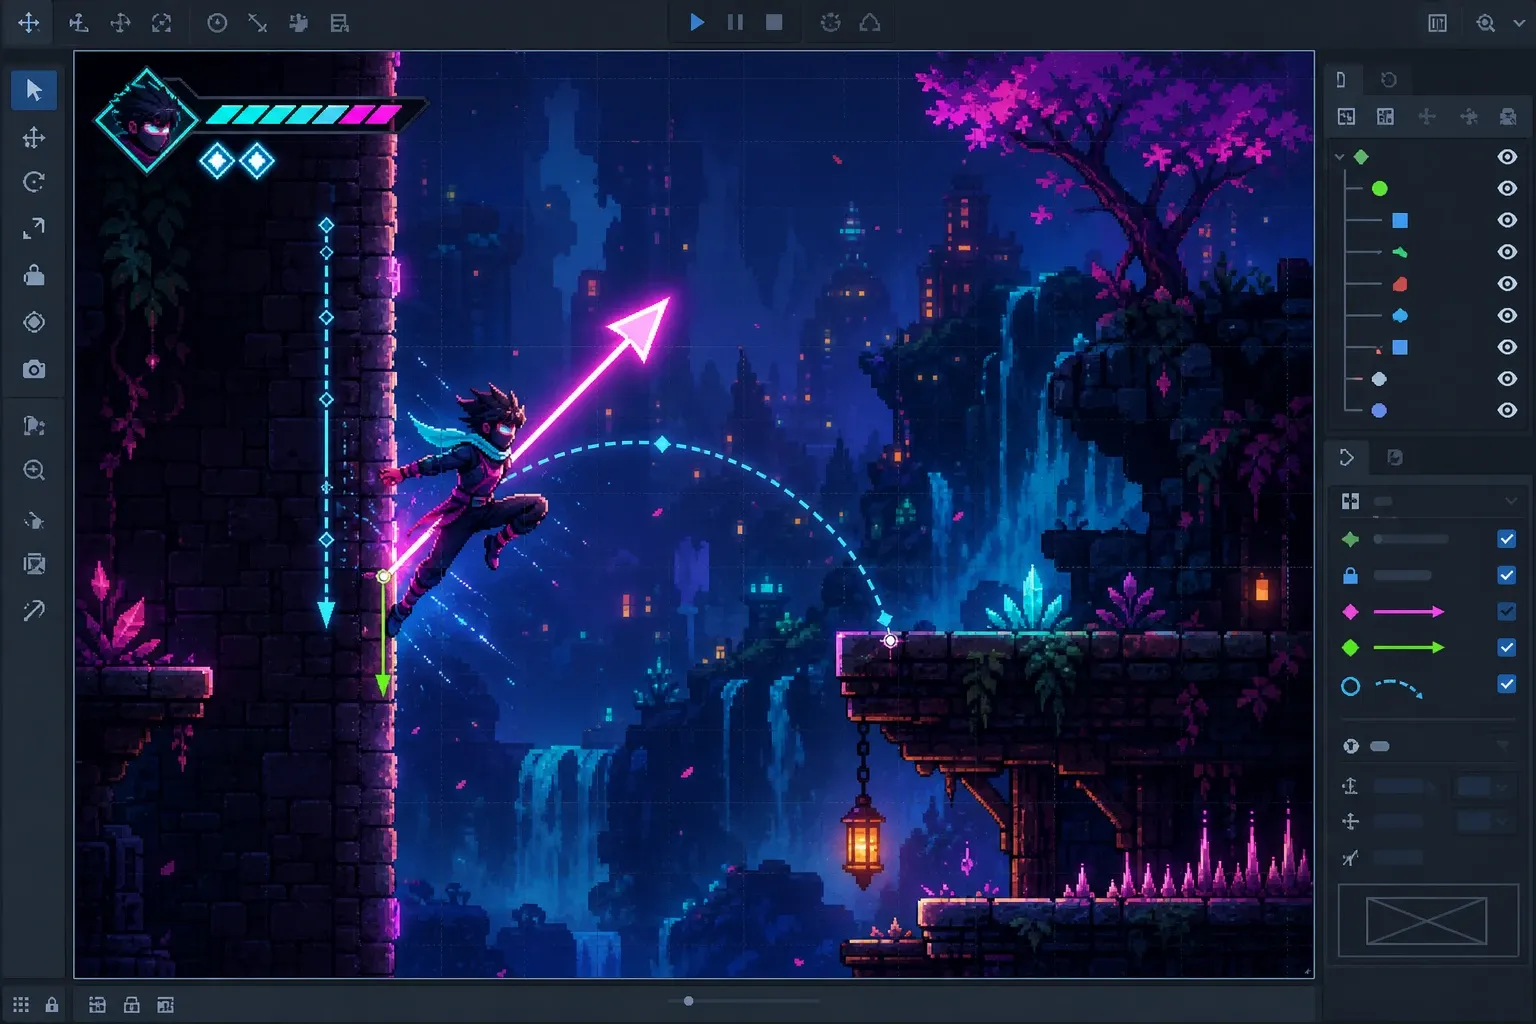Select the rotate tool in left toolbar
1536x1024 pixels.
point(34,182)
